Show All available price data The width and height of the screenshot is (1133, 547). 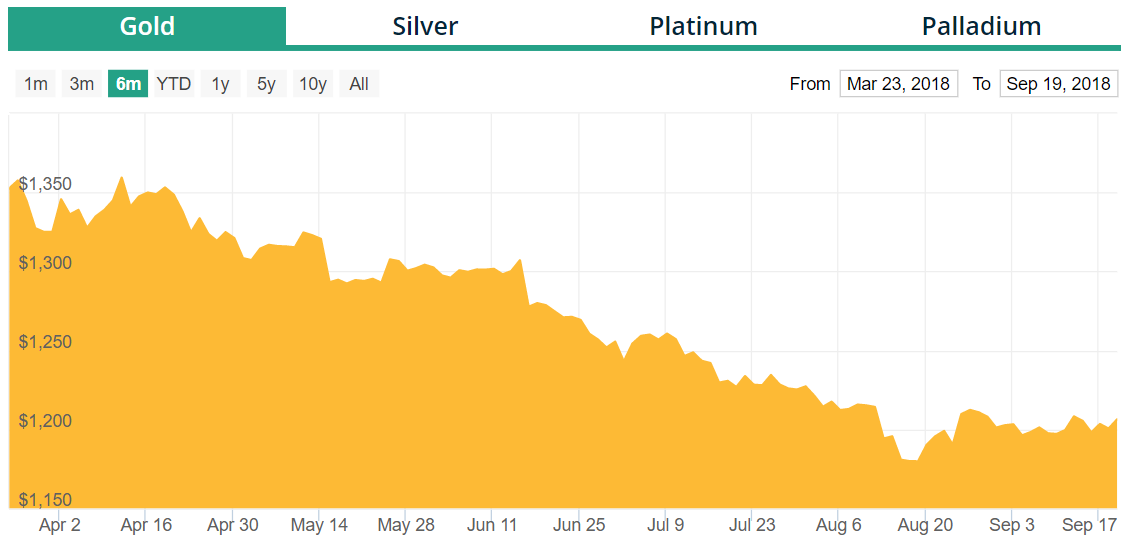(x=359, y=84)
